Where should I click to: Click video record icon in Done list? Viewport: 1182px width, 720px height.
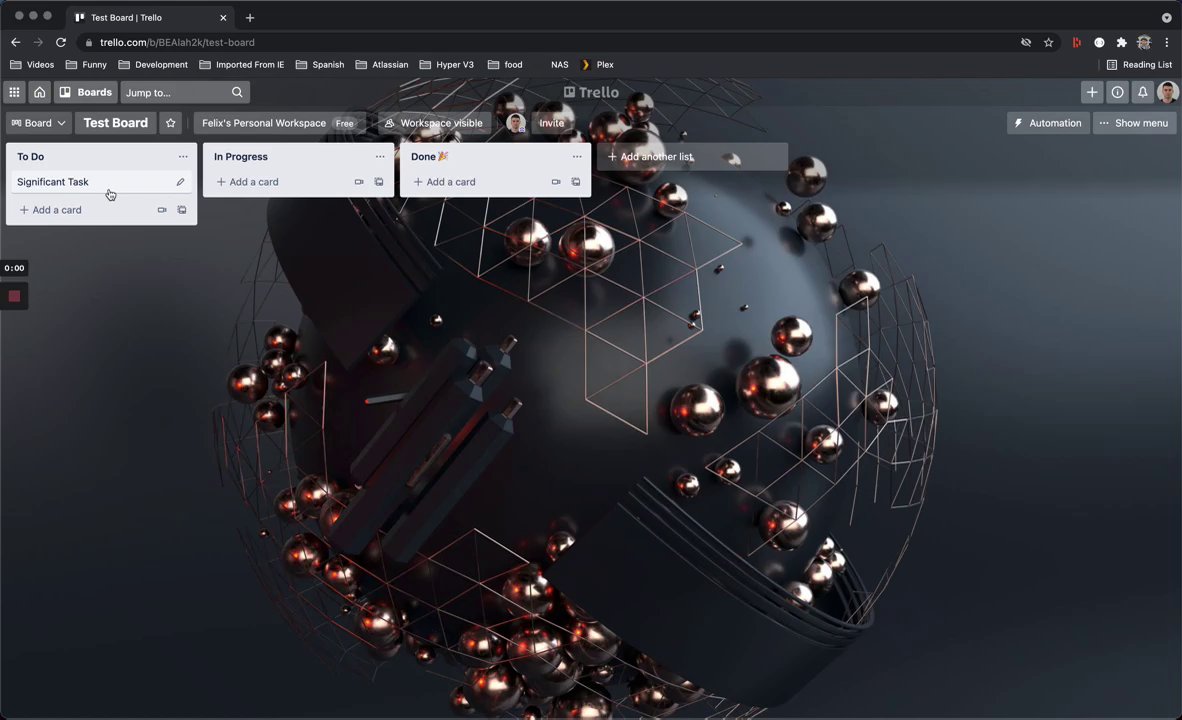coord(556,182)
